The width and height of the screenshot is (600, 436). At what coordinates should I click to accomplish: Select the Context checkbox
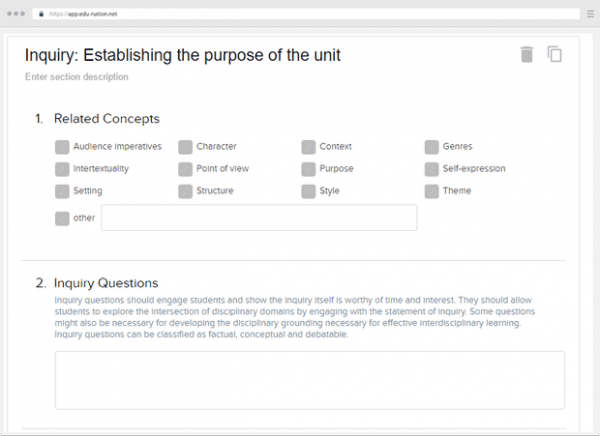[x=308, y=147]
